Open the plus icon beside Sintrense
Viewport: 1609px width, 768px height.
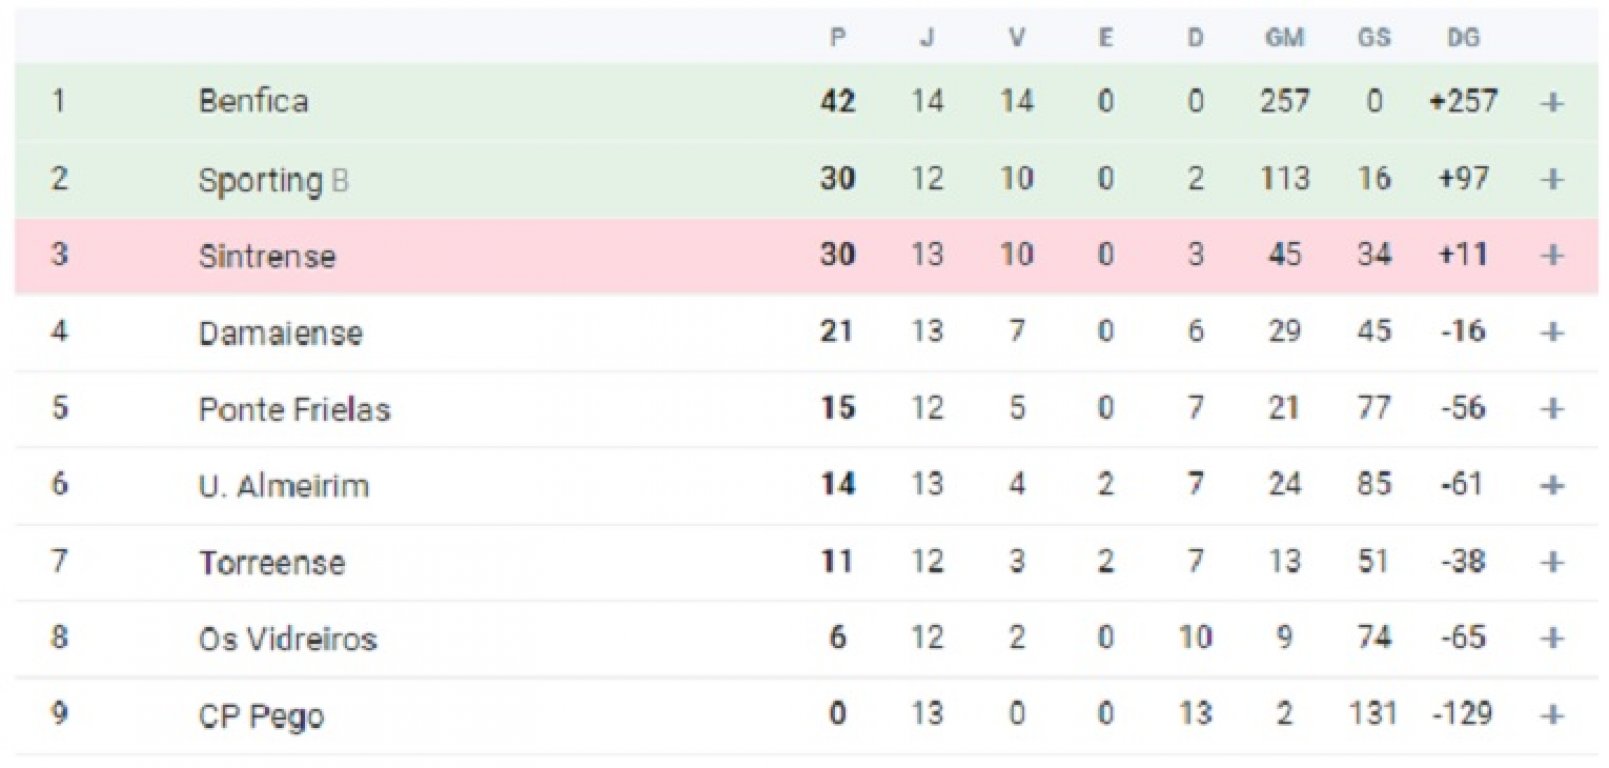point(1552,256)
